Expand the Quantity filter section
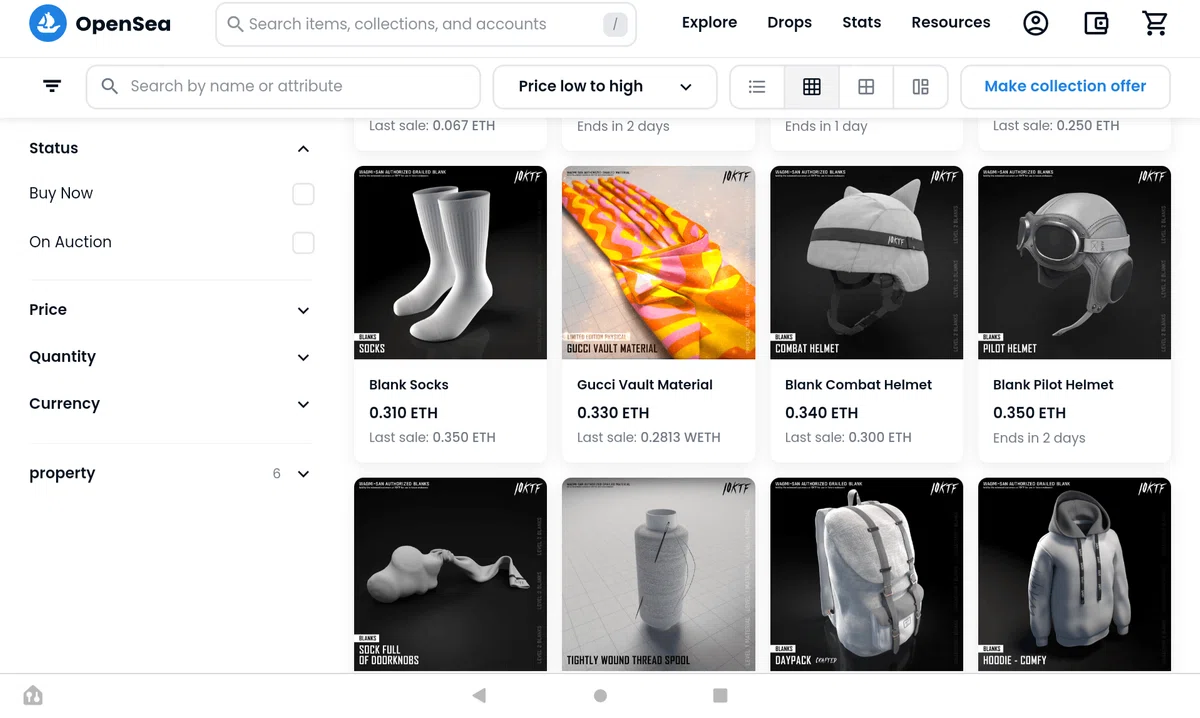1200x718 pixels. tap(304, 358)
